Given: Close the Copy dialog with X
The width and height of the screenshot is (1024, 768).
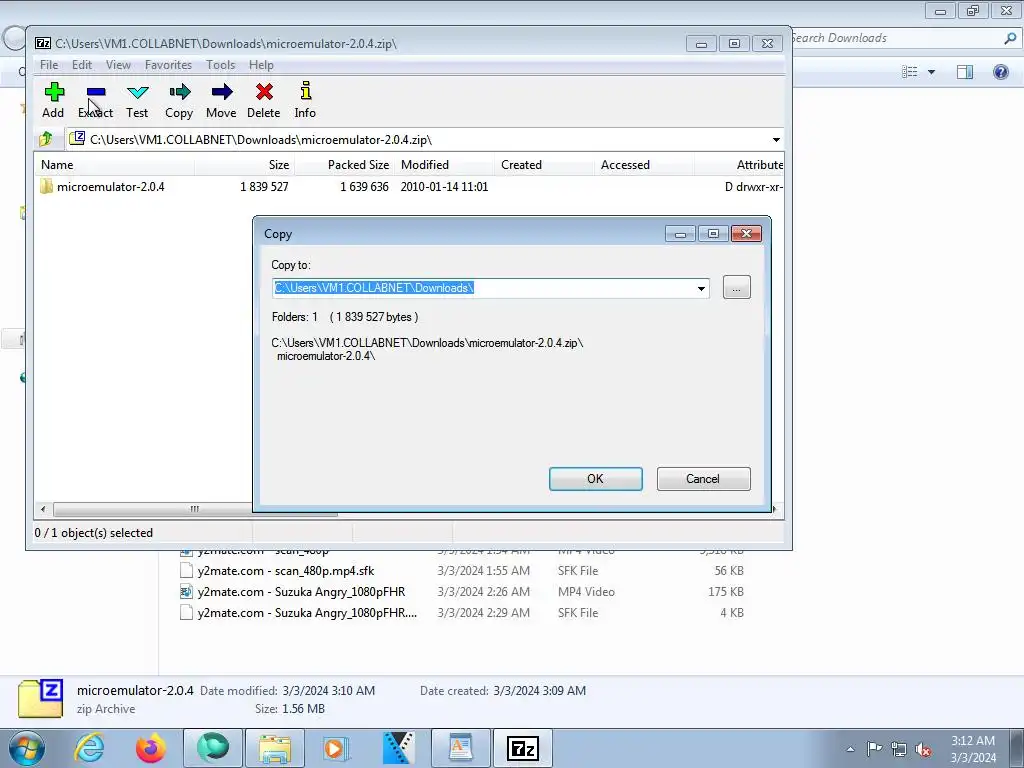Looking at the screenshot, I should pyautogui.click(x=746, y=234).
